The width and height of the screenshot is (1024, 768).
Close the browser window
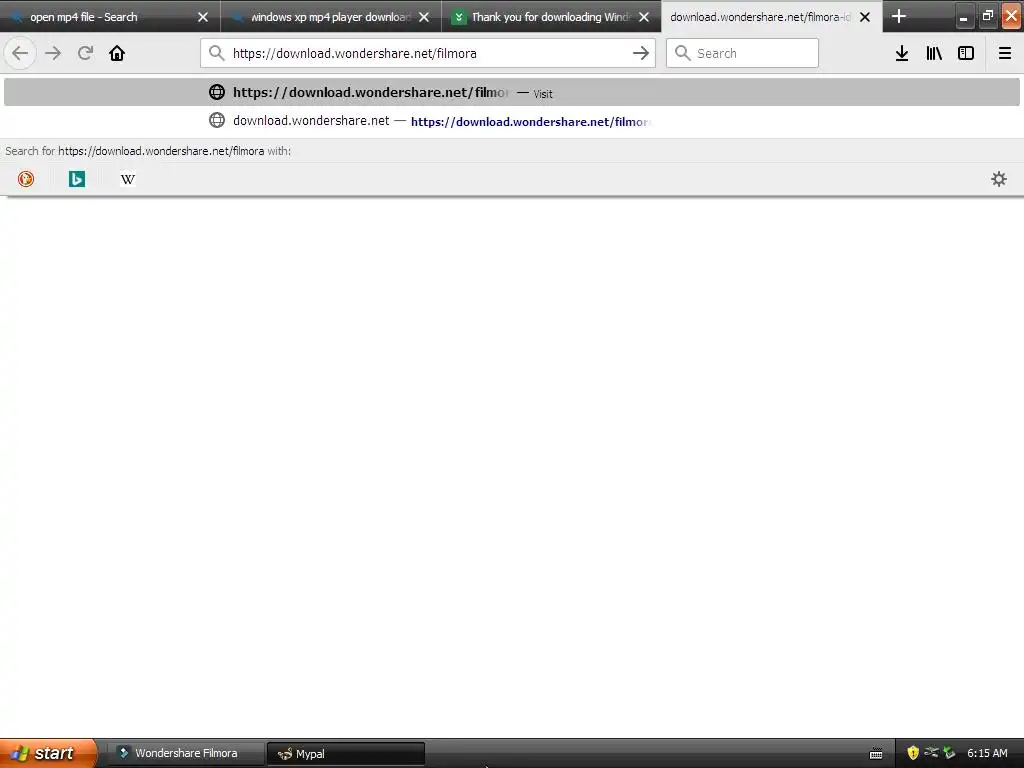pos(1012,16)
